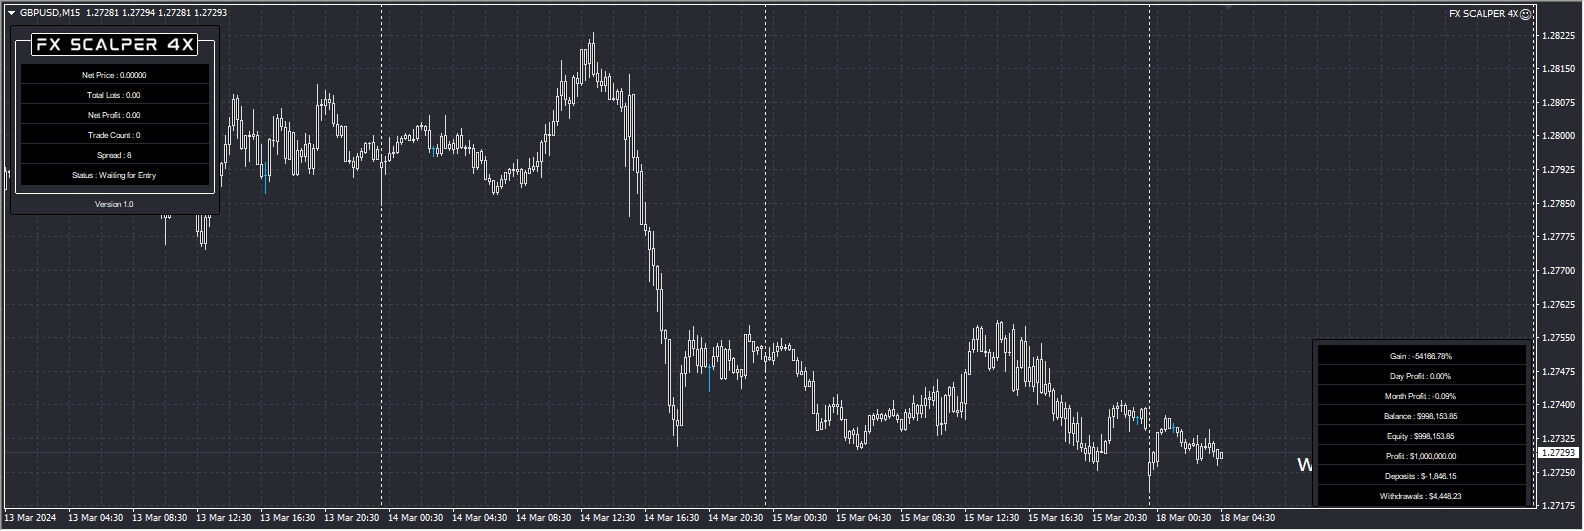Click the 1.27550 price axis label
This screenshot has height=531, width=1584.
pos(1559,338)
